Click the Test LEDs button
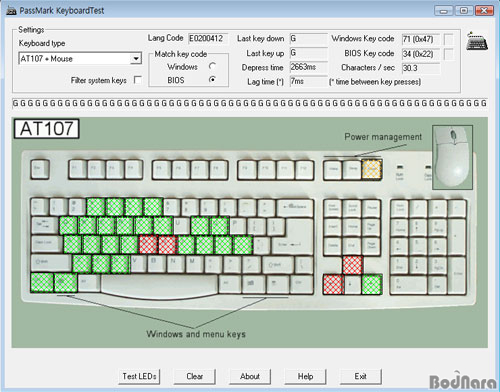The image size is (500, 392). tap(139, 376)
